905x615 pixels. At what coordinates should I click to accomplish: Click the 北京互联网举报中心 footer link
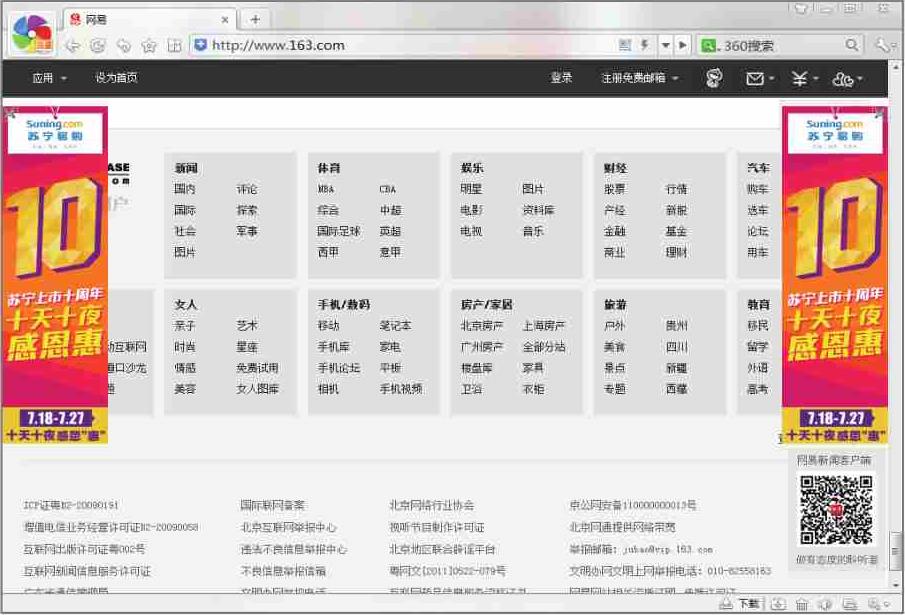[x=288, y=527]
